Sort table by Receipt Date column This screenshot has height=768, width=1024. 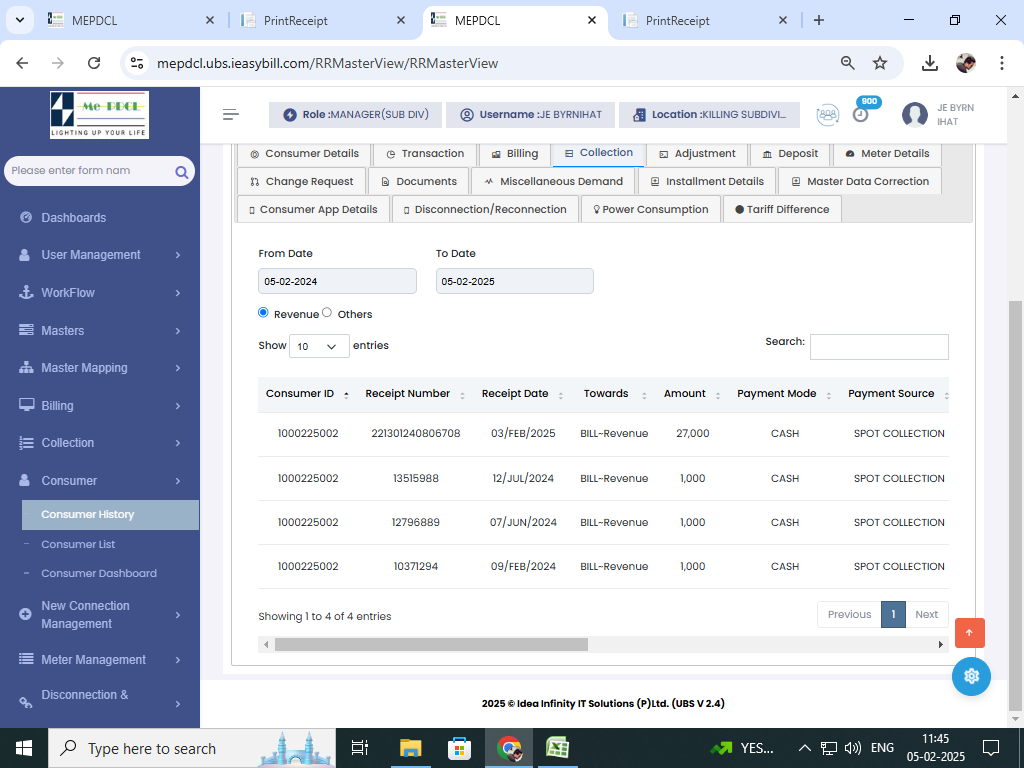click(x=522, y=394)
